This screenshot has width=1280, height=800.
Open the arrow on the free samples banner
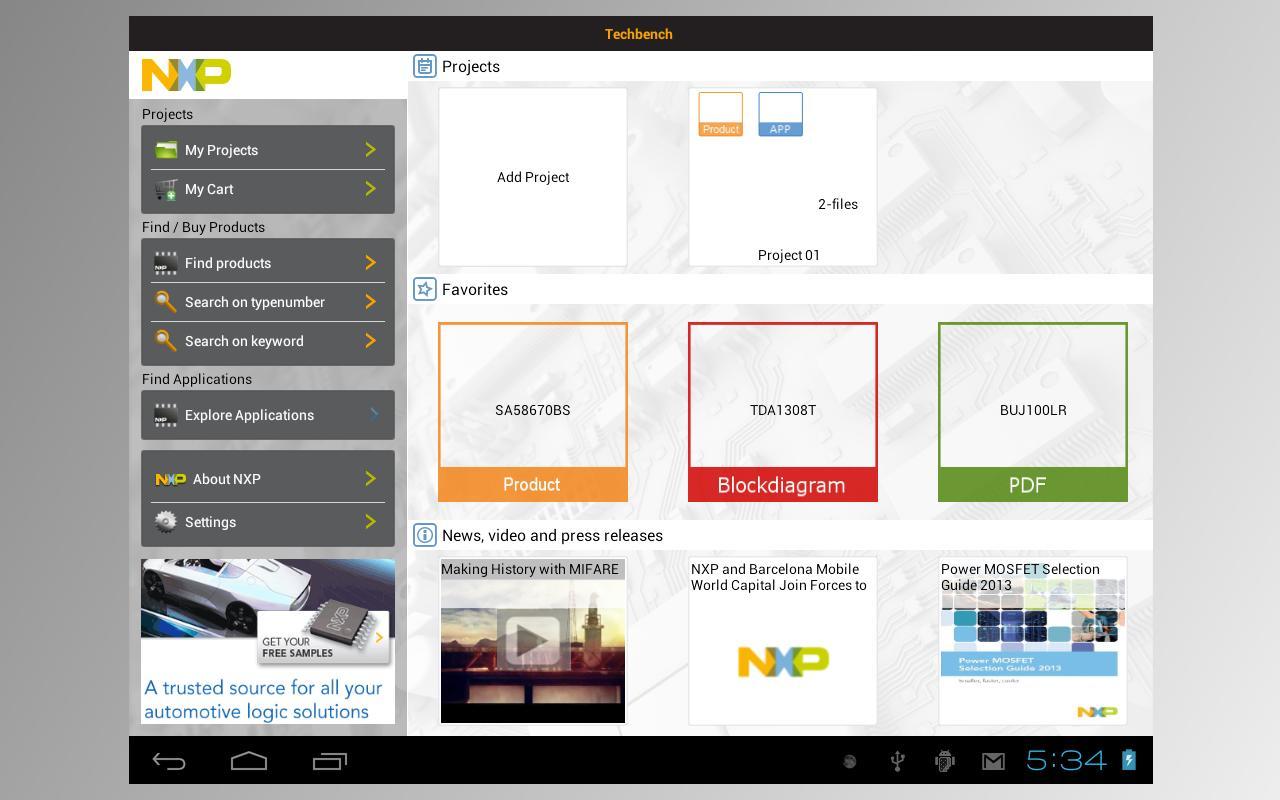(x=379, y=637)
